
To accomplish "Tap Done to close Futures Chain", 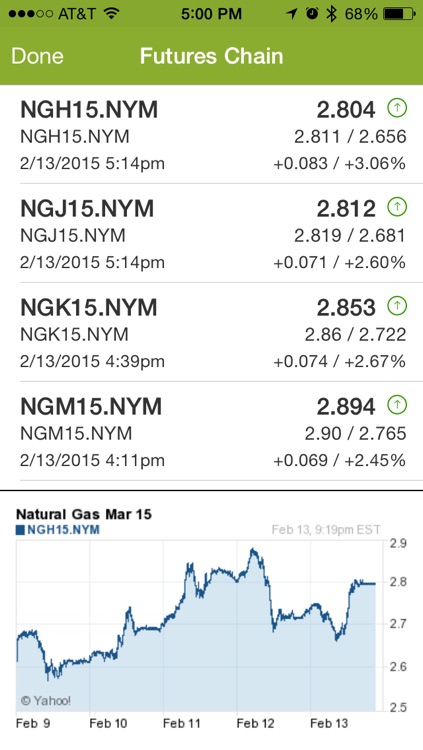I will coord(37,56).
